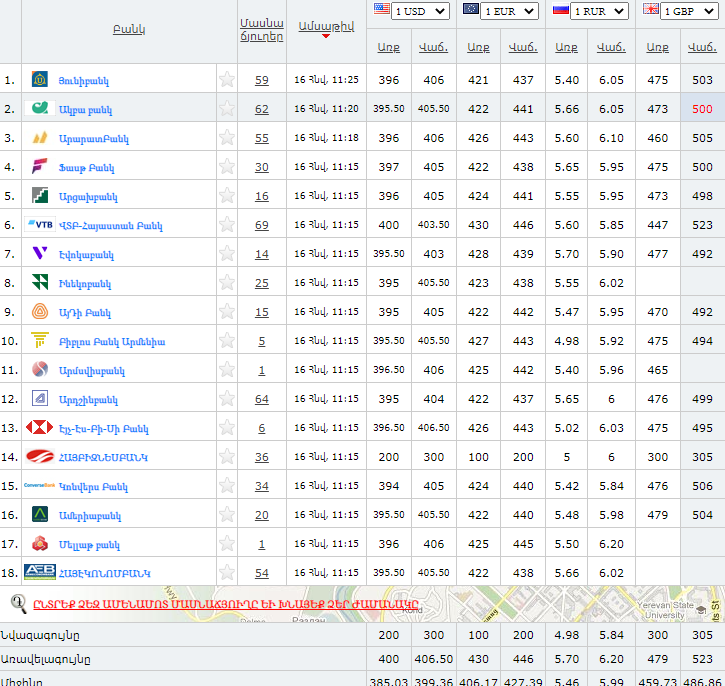This screenshot has height=686, width=725.
Task: Click the Converse Bank logo icon
Action: [x=40, y=485]
